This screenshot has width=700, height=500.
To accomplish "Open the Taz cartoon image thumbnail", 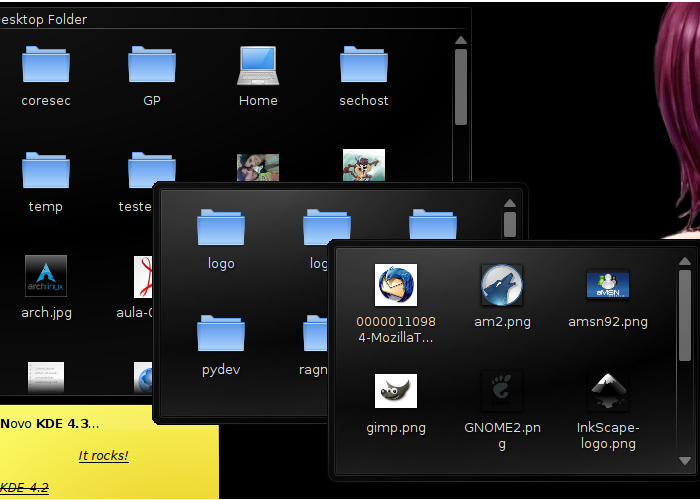I will click(x=364, y=165).
